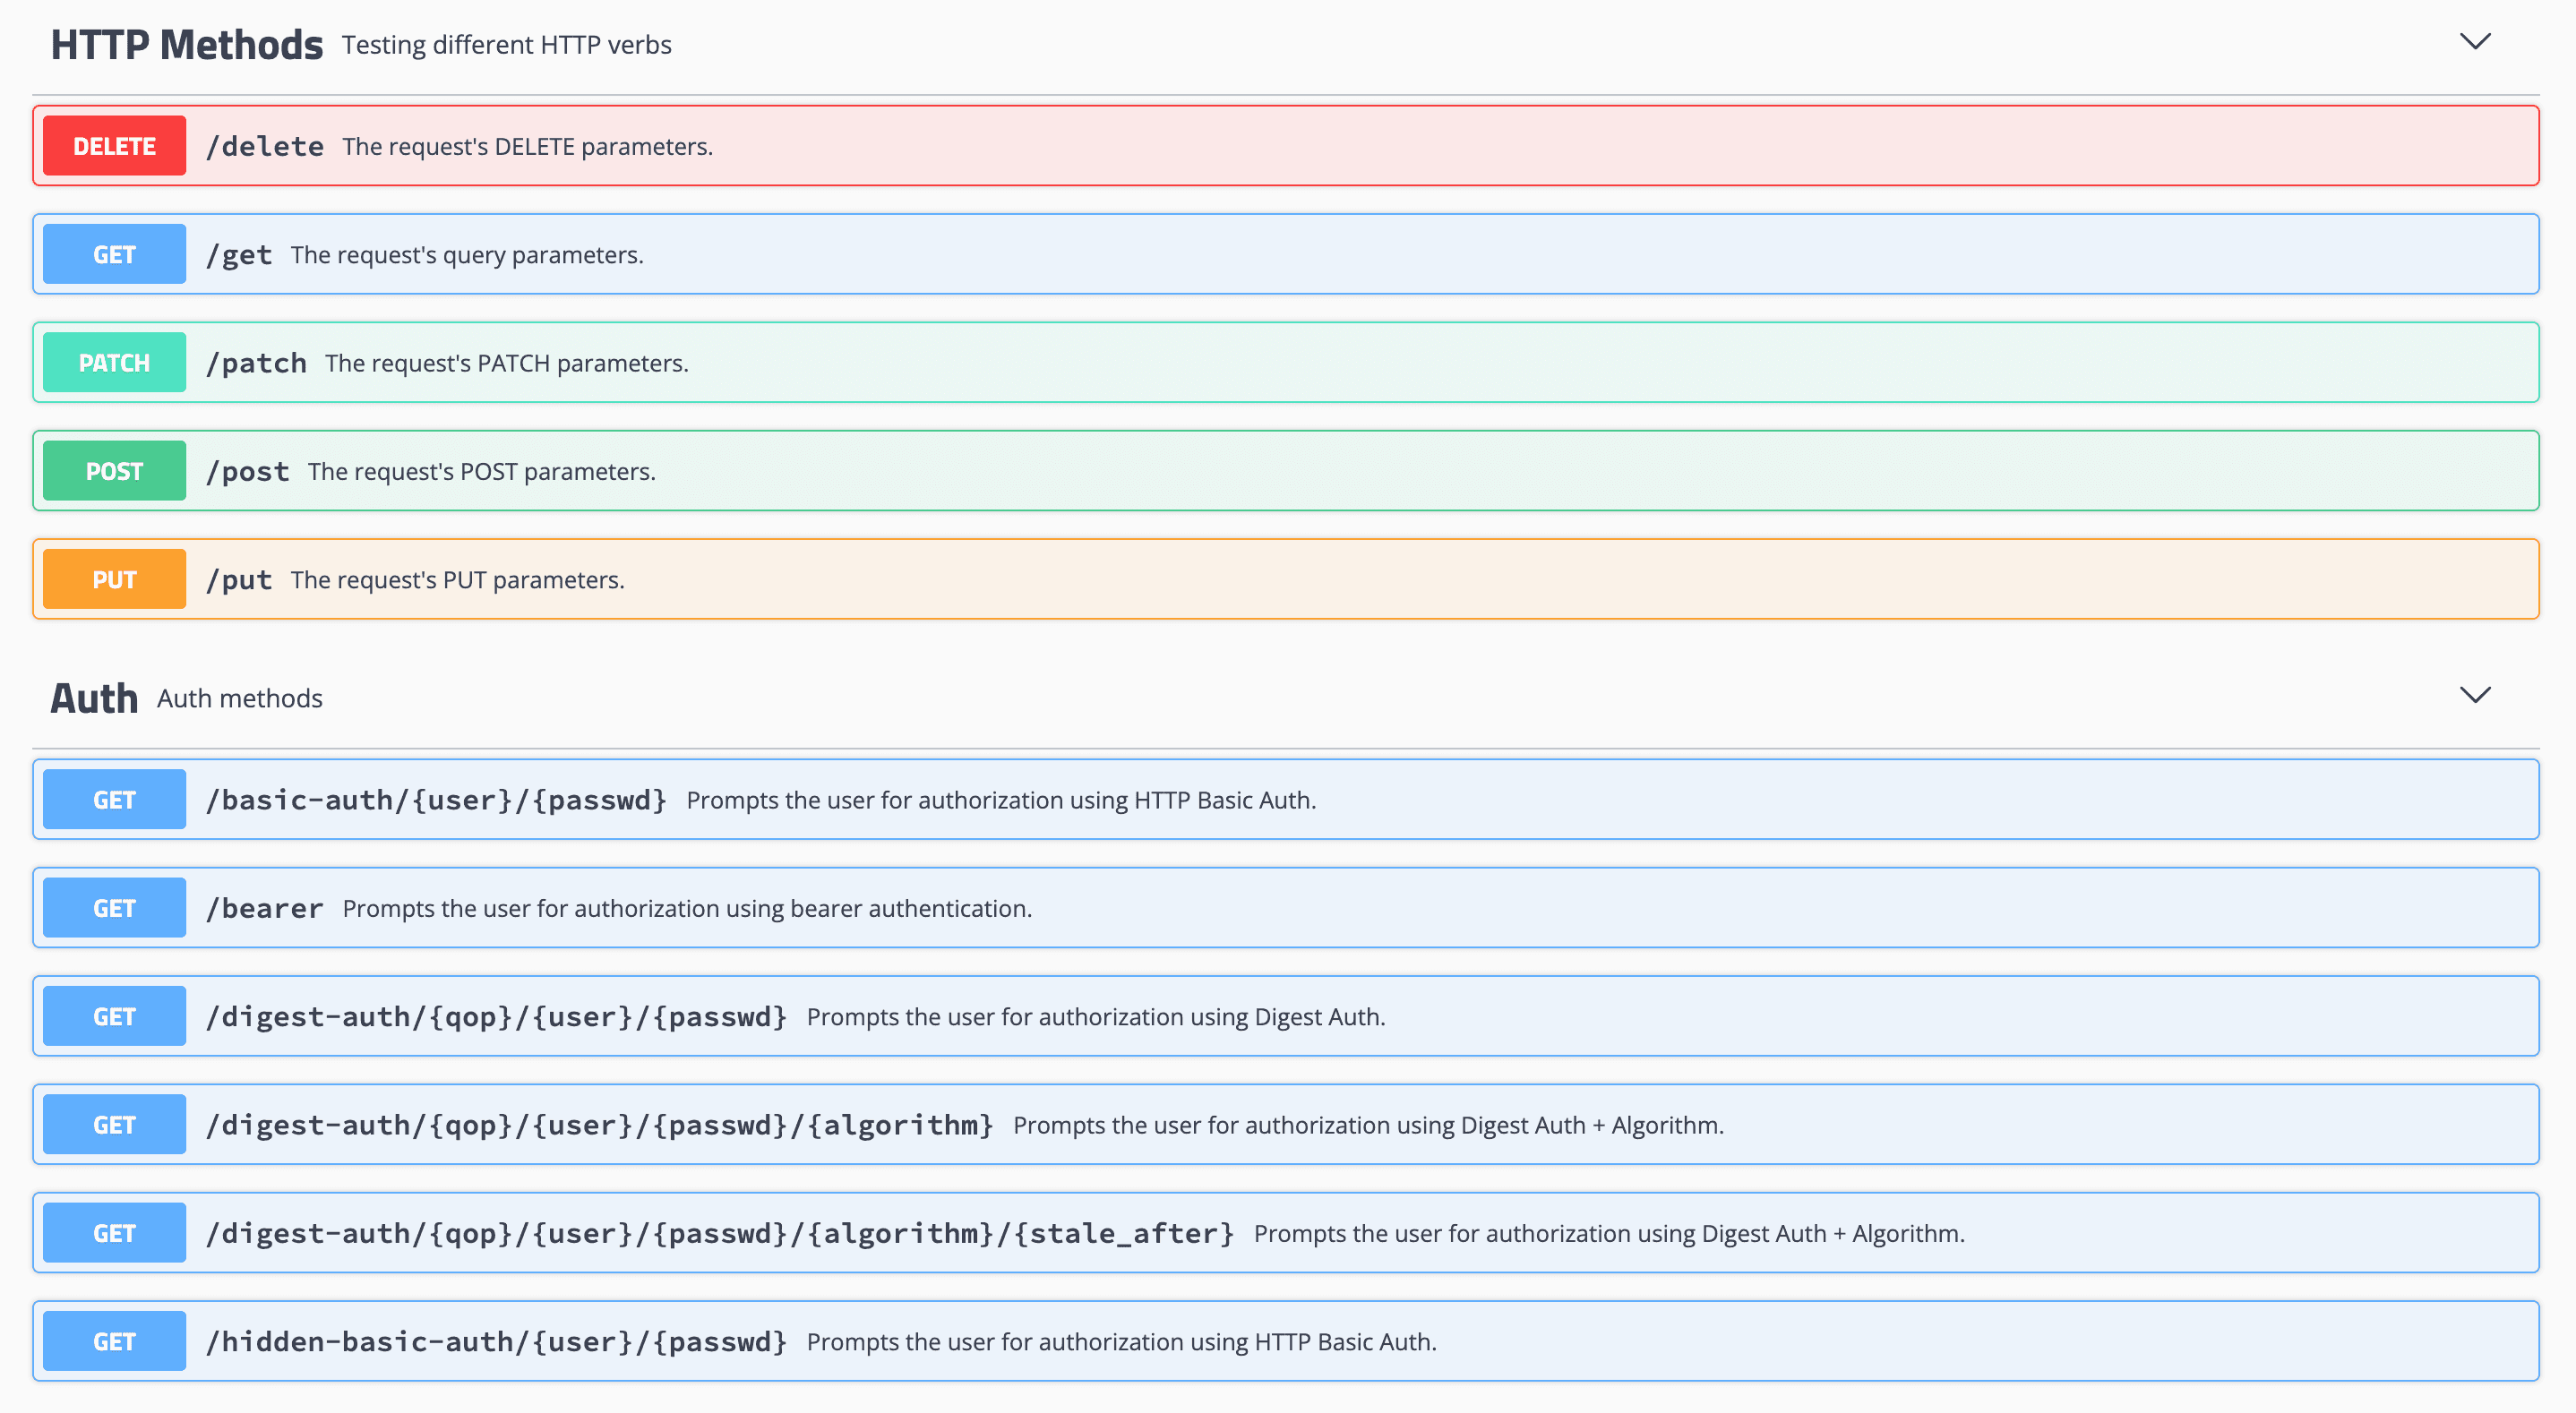The image size is (2576, 1413).
Task: Click description of digest-auth {stale_after} row
Action: (x=1610, y=1234)
